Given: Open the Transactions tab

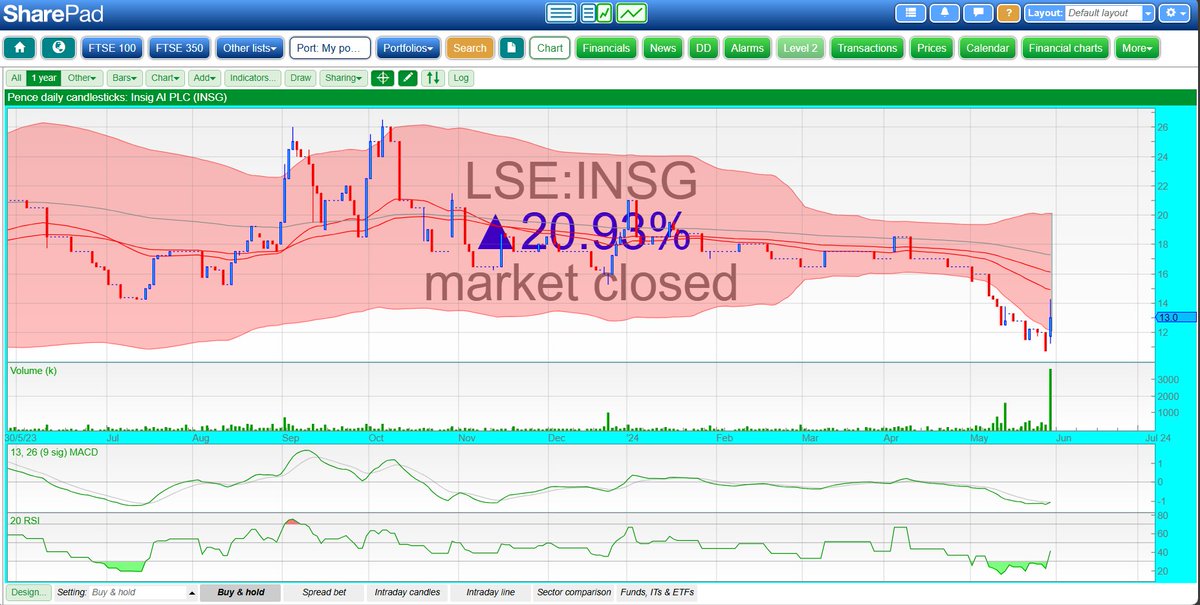Looking at the screenshot, I should coord(867,48).
